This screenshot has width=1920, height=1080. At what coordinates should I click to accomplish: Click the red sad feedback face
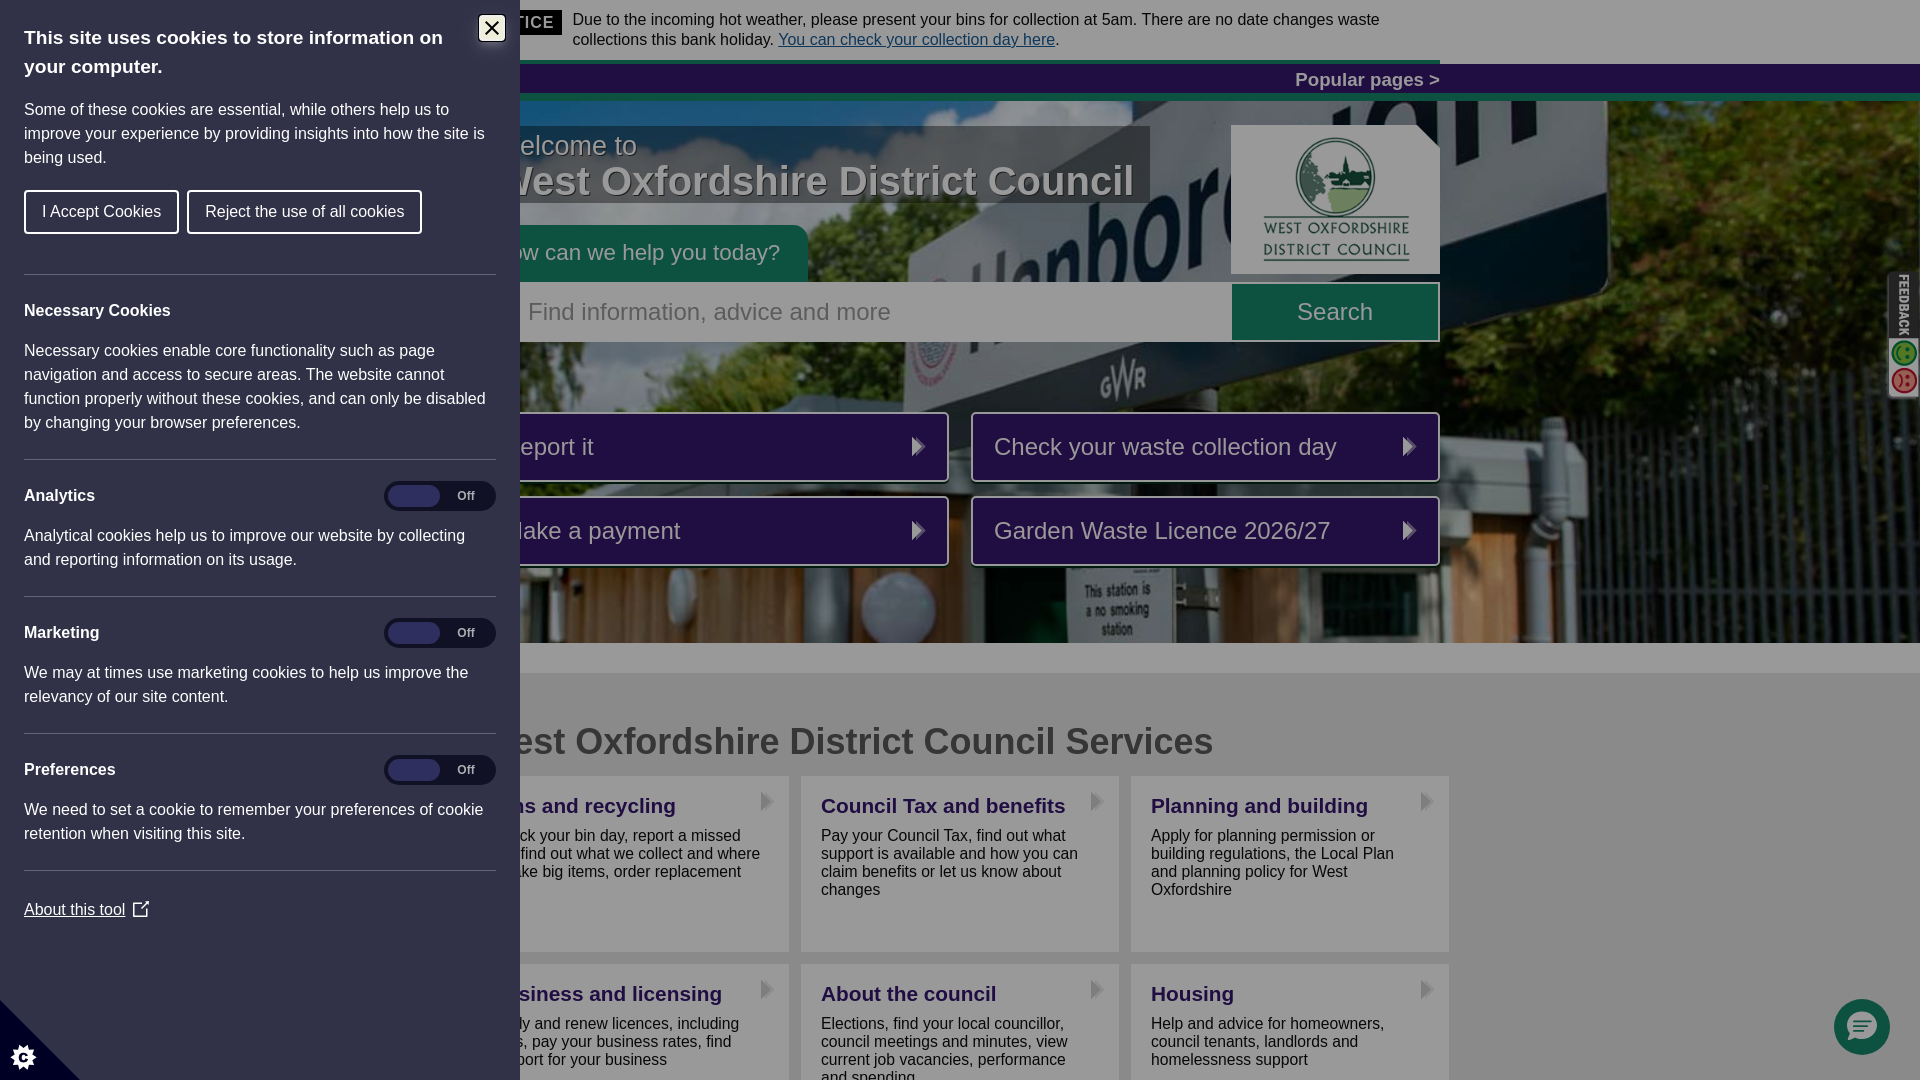tap(1903, 381)
